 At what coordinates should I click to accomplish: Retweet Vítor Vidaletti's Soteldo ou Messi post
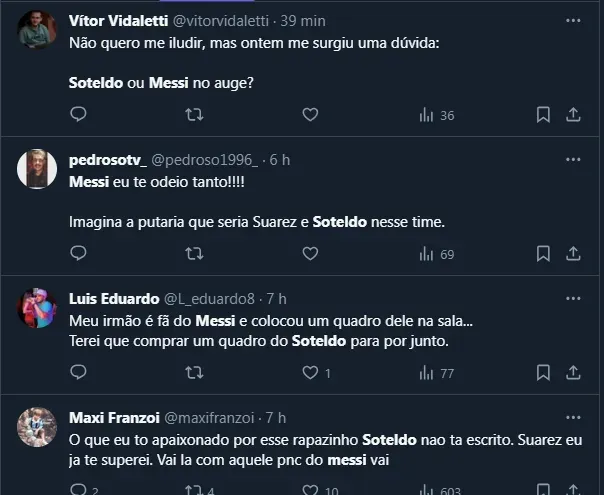(194, 115)
